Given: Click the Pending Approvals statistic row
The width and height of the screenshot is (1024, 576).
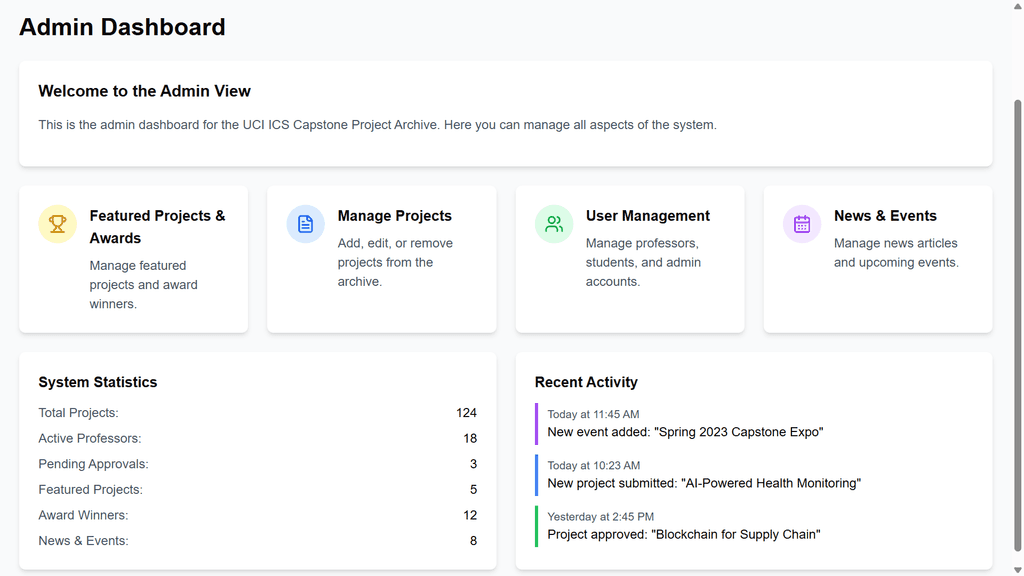Looking at the screenshot, I should pos(257,464).
